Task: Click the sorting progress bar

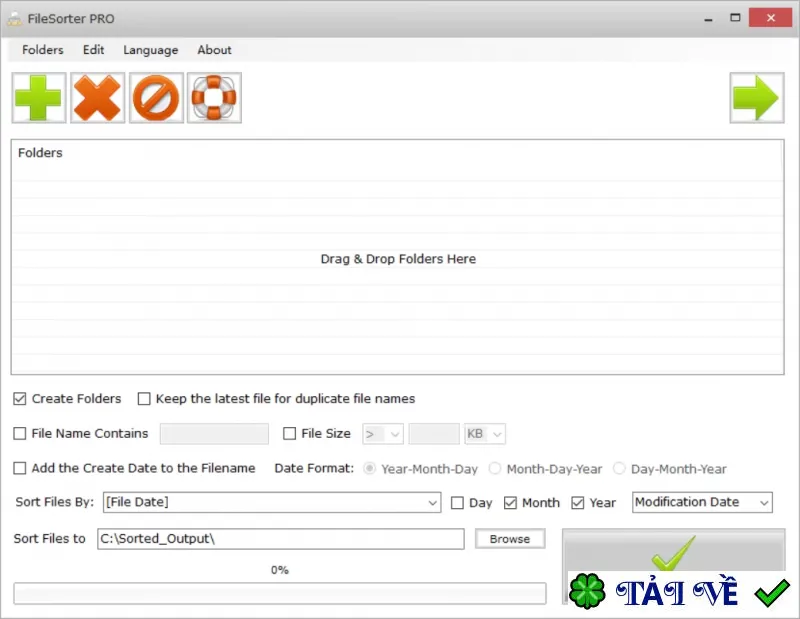Action: (x=280, y=593)
